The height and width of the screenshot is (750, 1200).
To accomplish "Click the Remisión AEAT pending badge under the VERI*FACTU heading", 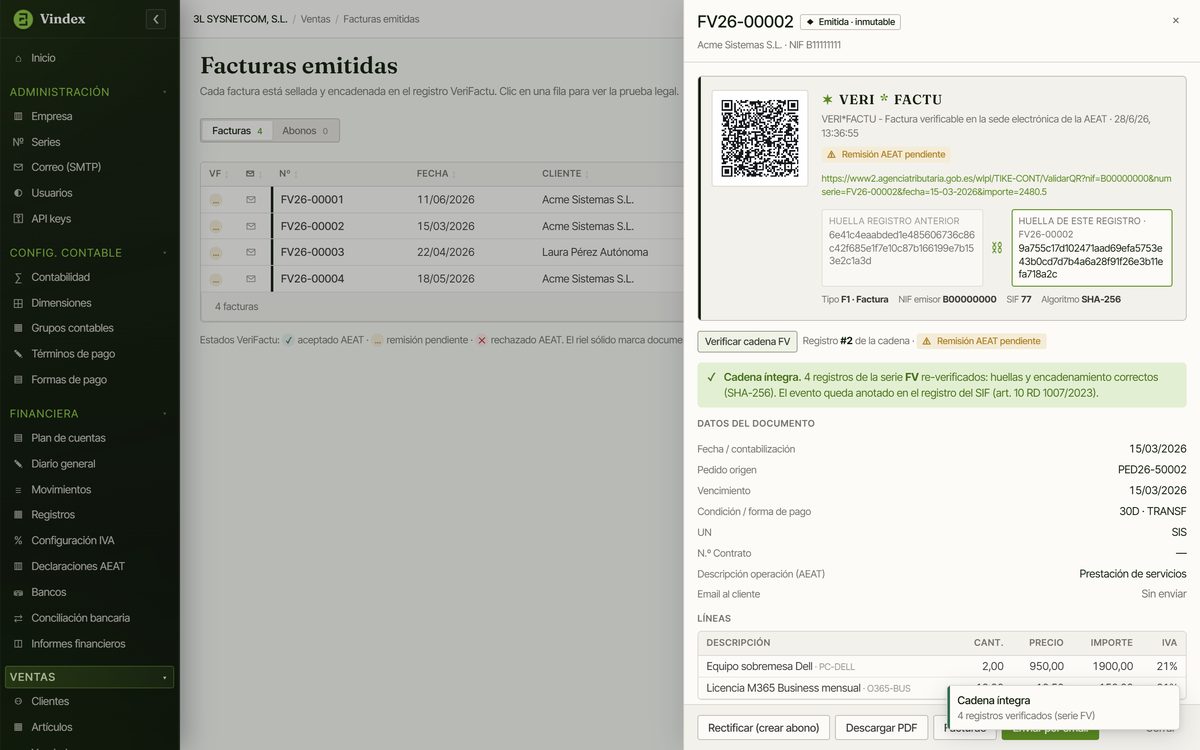I will coord(885,155).
